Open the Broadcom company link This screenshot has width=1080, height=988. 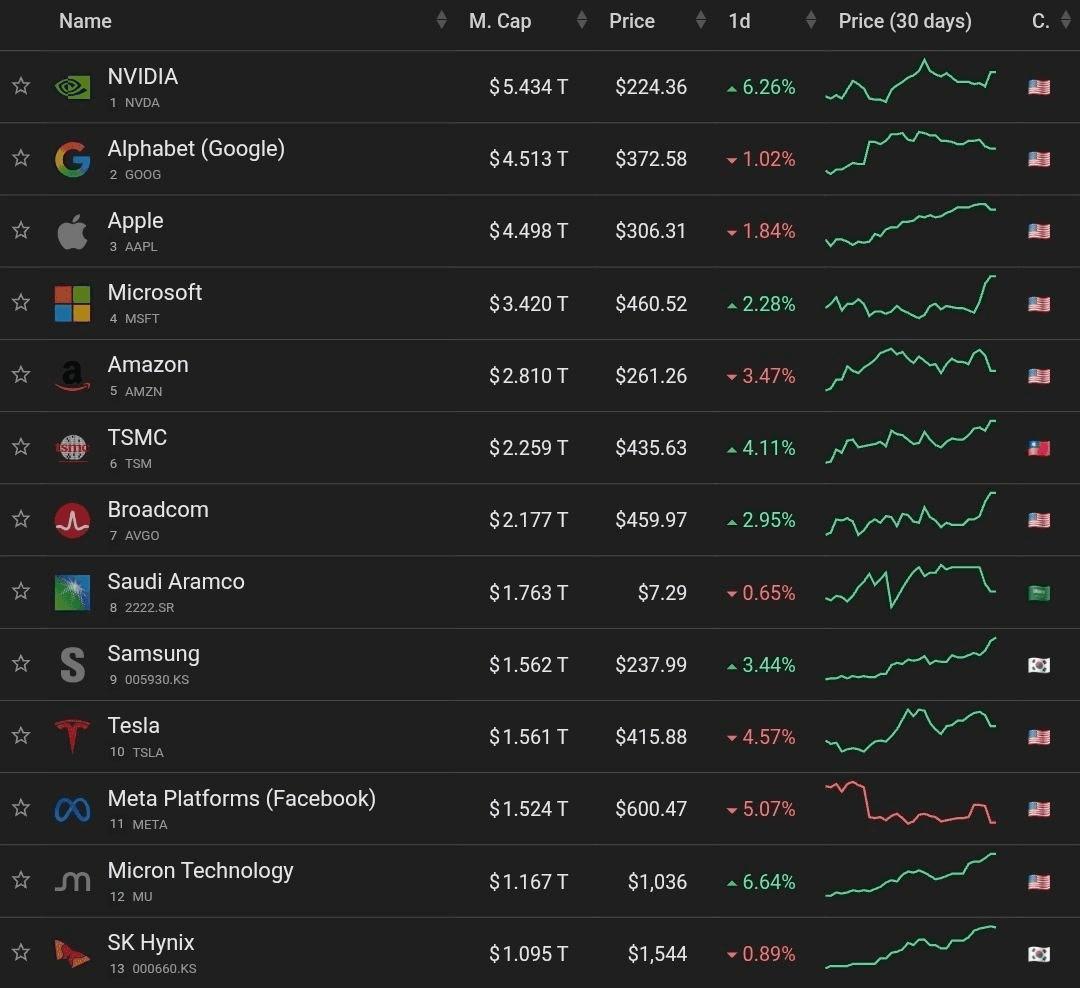point(158,509)
